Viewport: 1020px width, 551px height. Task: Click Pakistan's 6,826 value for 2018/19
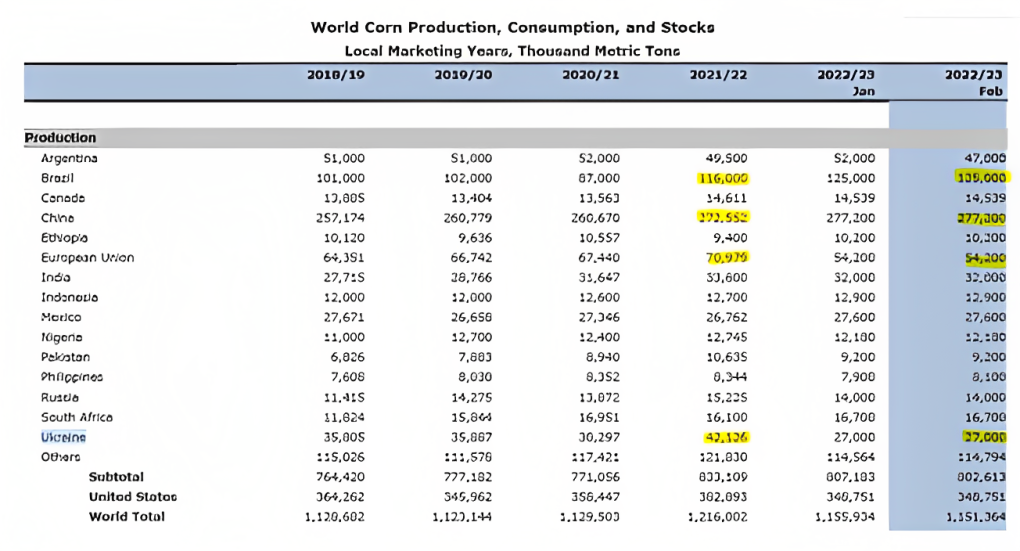(x=348, y=358)
